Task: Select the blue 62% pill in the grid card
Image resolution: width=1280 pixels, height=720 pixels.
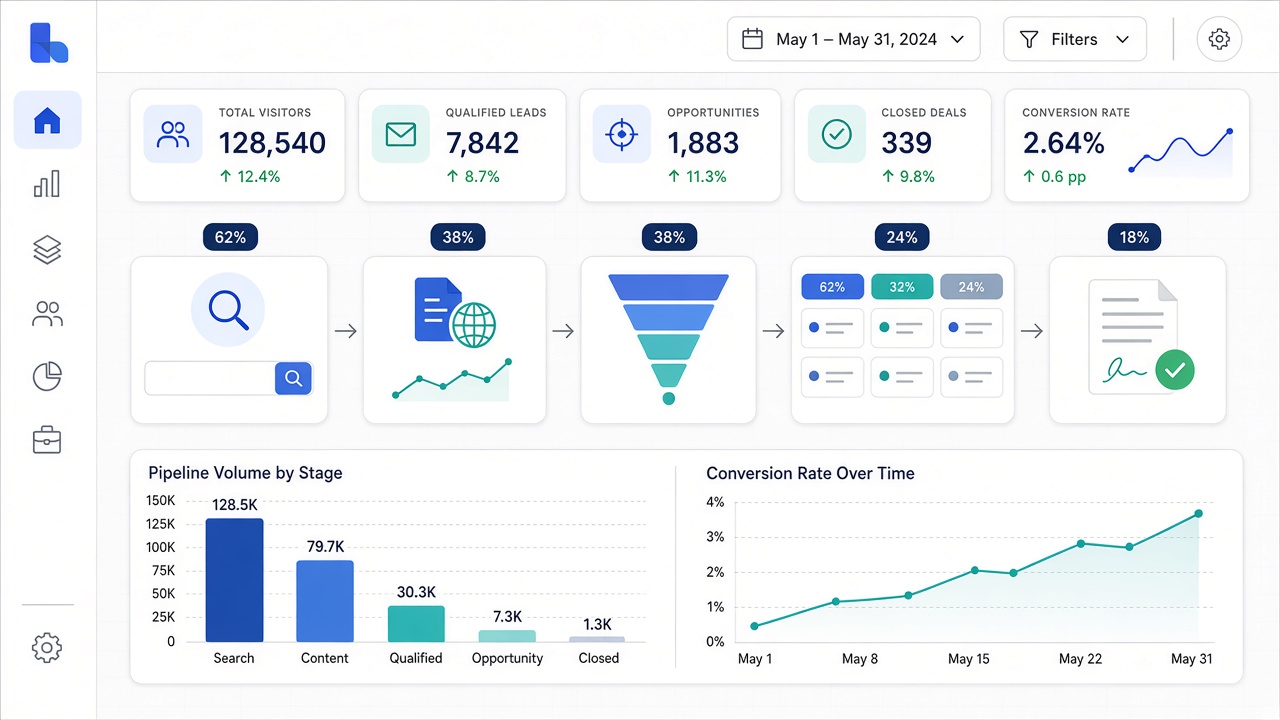Action: pyautogui.click(x=832, y=287)
